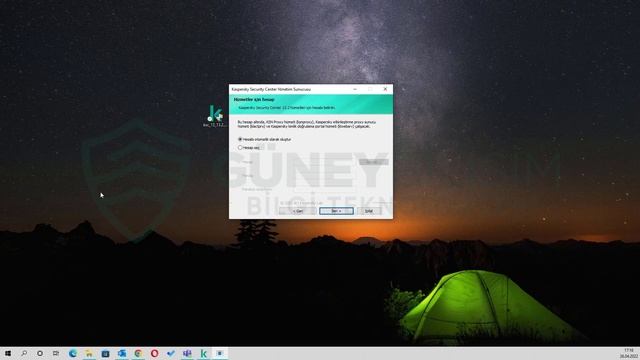
Task: Select the active installer icon in taskbar
Action: coord(220,353)
